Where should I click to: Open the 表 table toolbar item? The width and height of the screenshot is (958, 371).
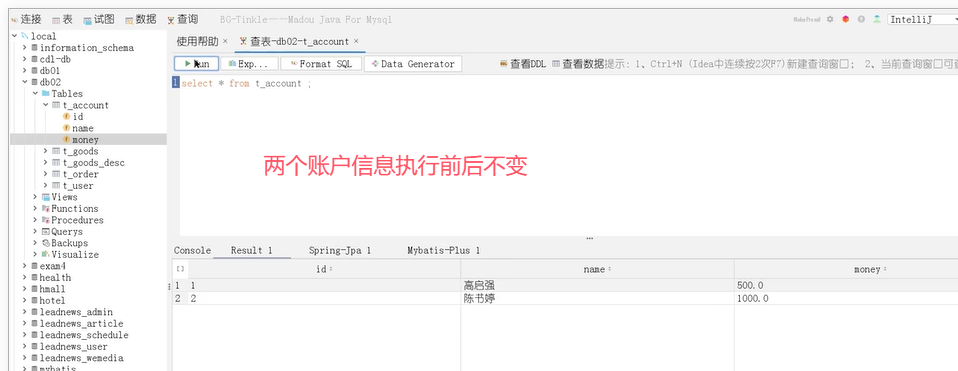pyautogui.click(x=62, y=20)
